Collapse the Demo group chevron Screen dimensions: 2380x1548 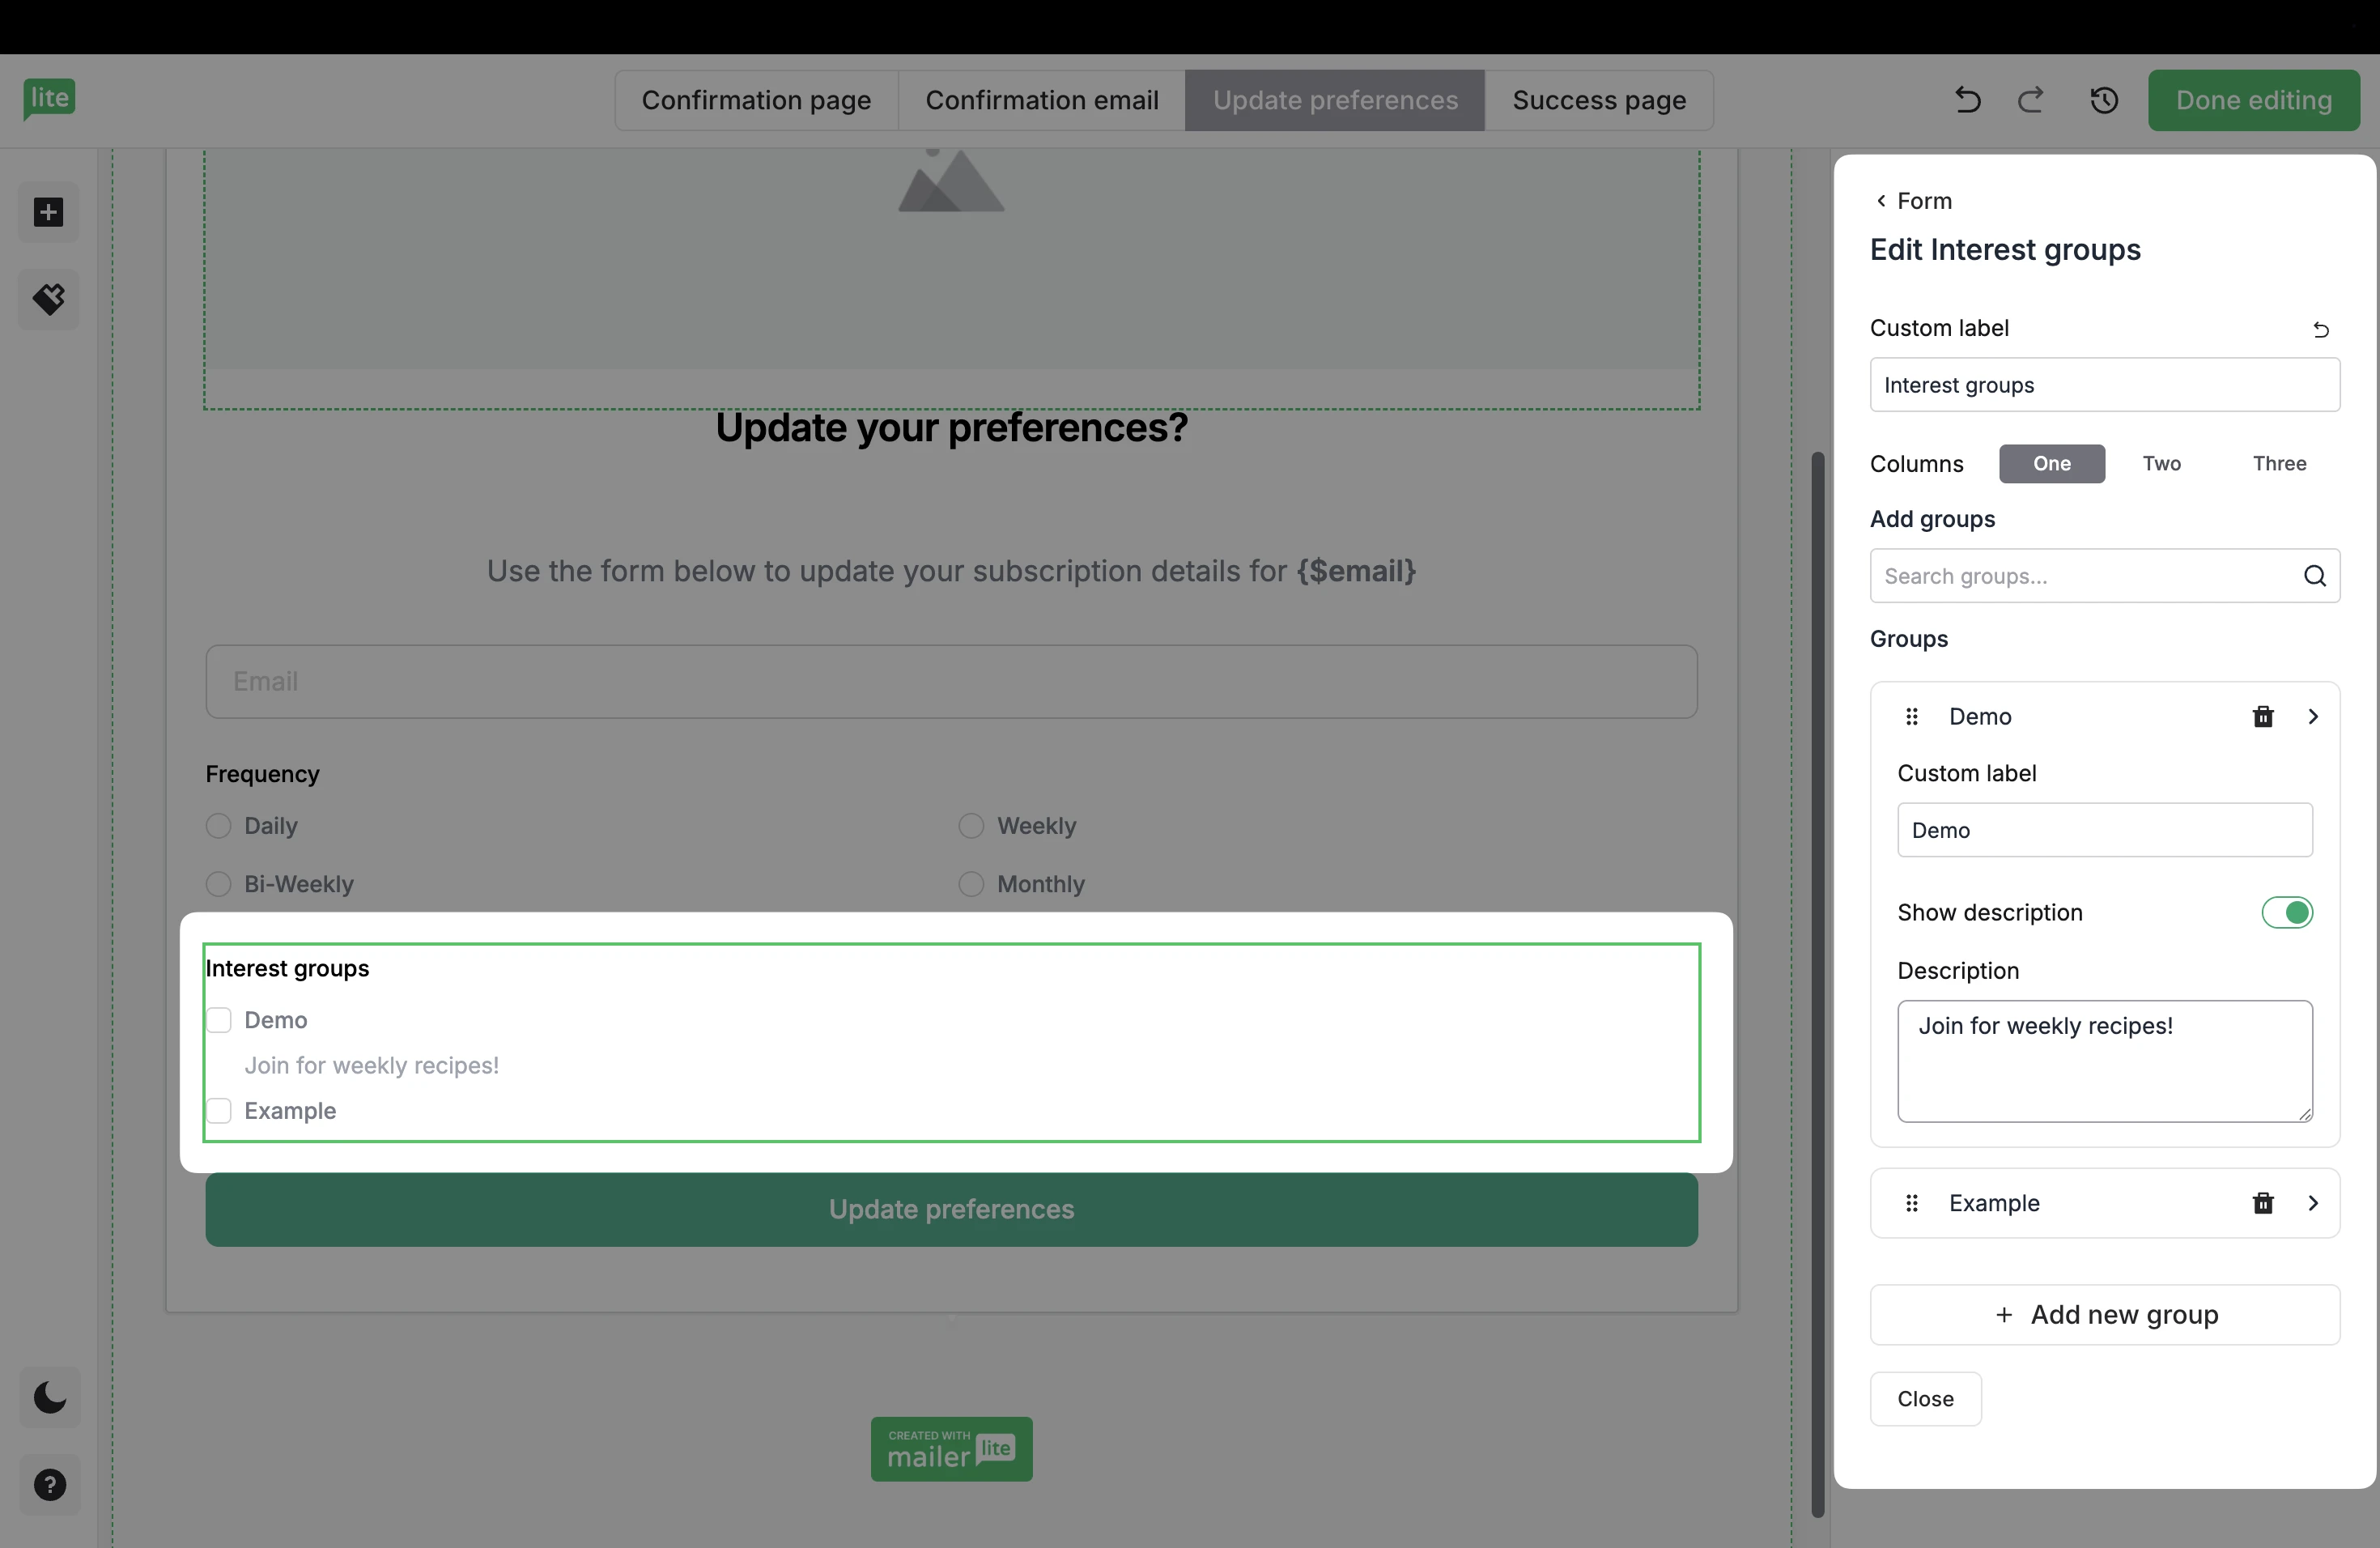tap(2313, 716)
